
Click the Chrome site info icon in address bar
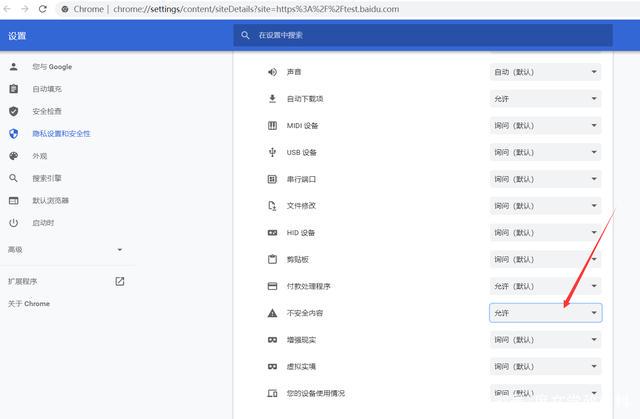[x=65, y=9]
